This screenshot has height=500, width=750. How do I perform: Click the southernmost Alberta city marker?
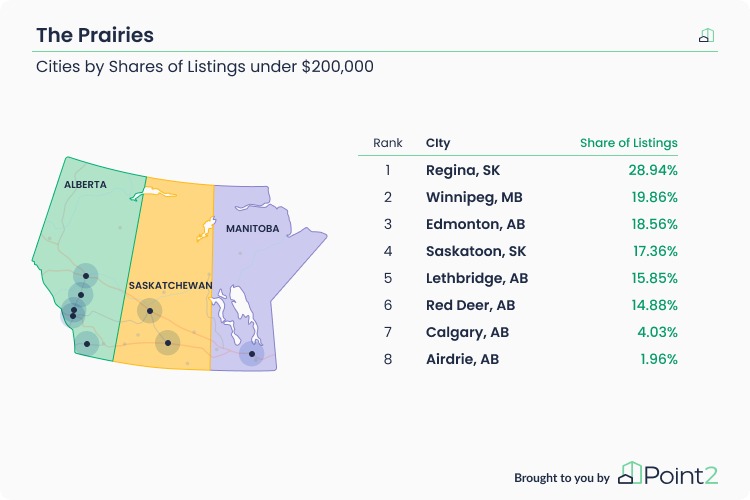click(x=87, y=344)
